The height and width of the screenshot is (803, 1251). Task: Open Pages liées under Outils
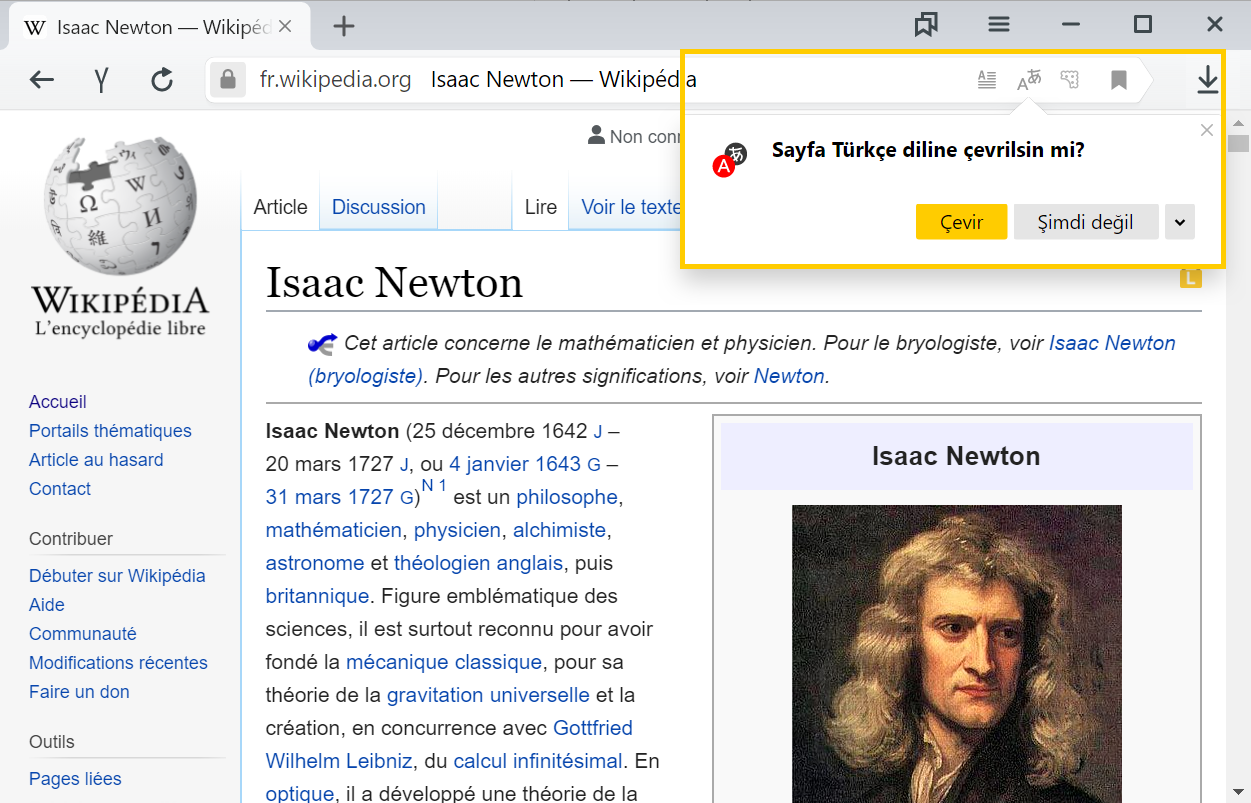[75, 779]
